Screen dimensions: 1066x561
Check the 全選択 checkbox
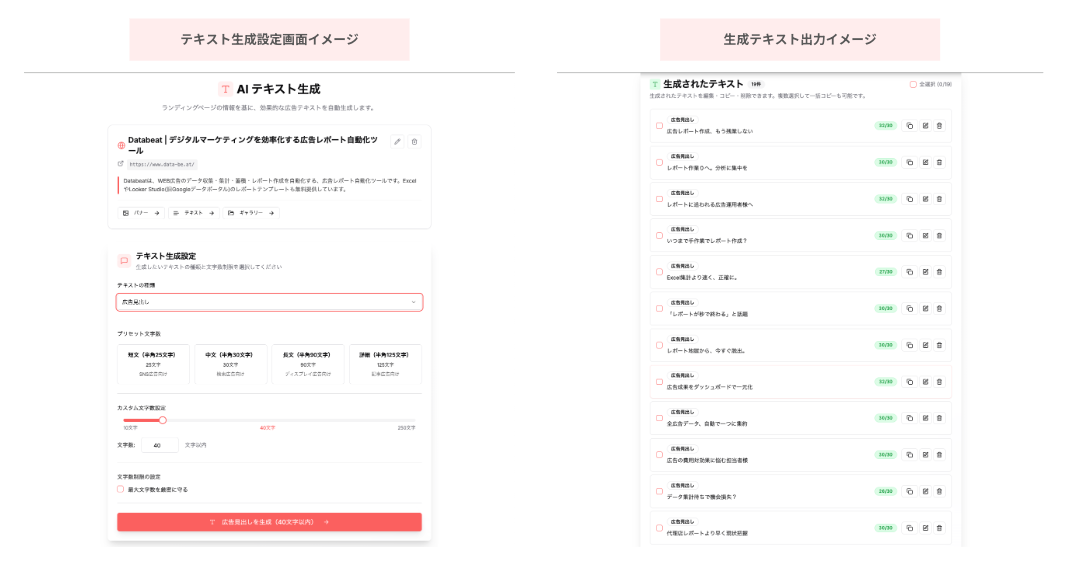click(913, 84)
